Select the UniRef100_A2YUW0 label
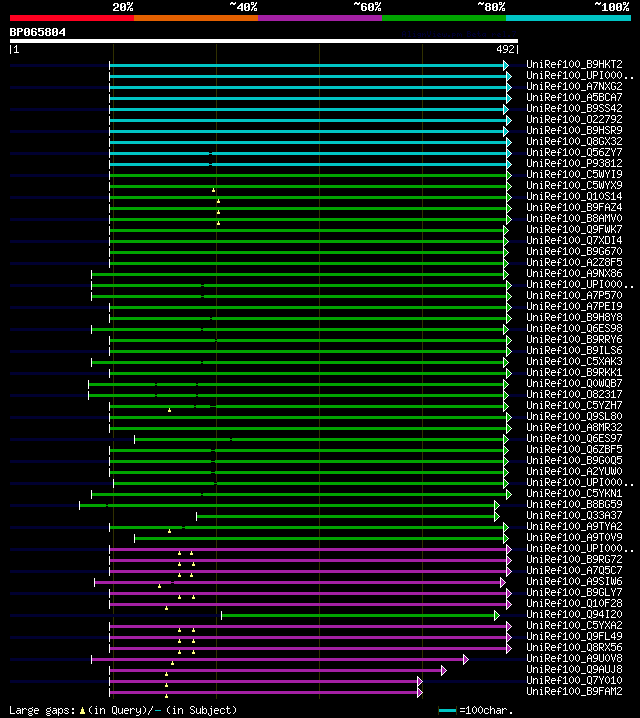This screenshot has width=640, height=718. 574,471
